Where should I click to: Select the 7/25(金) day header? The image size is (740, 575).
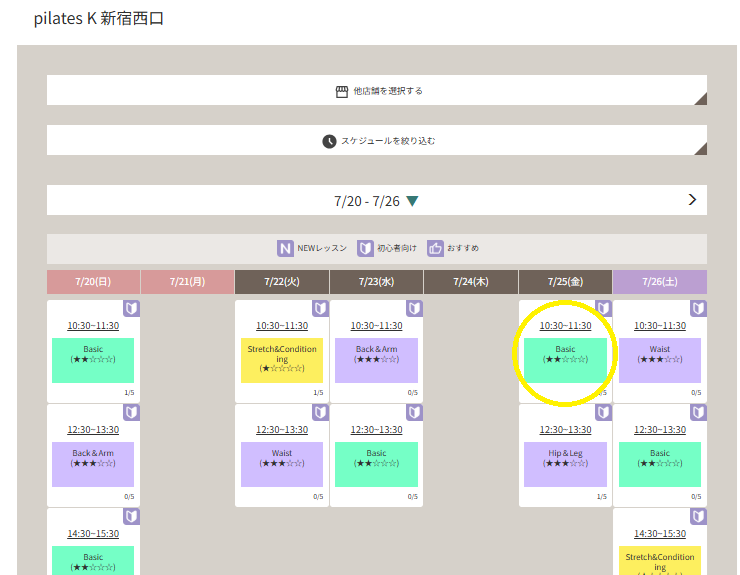tap(565, 282)
